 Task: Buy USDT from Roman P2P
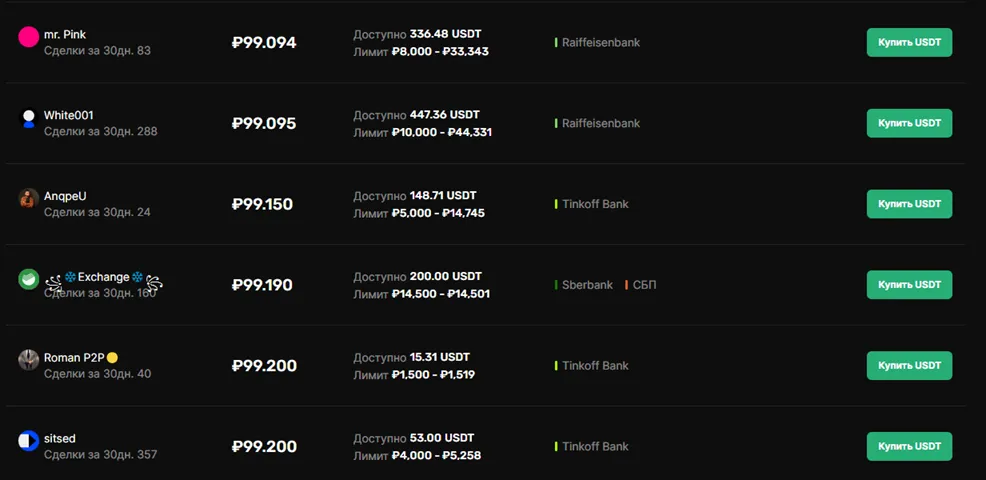tap(909, 366)
